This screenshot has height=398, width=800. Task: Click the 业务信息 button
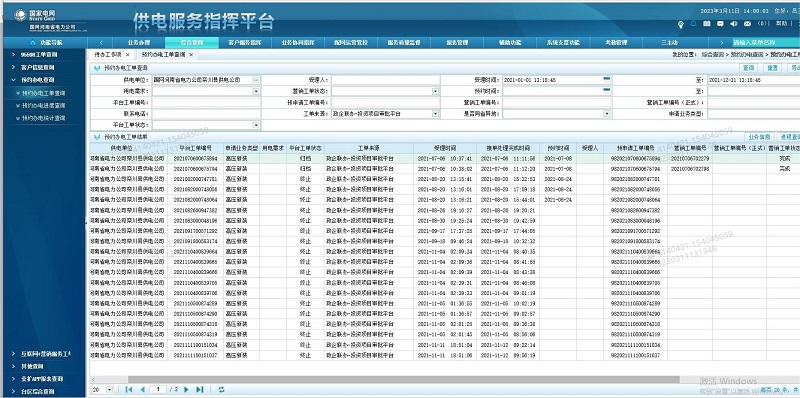(x=759, y=137)
